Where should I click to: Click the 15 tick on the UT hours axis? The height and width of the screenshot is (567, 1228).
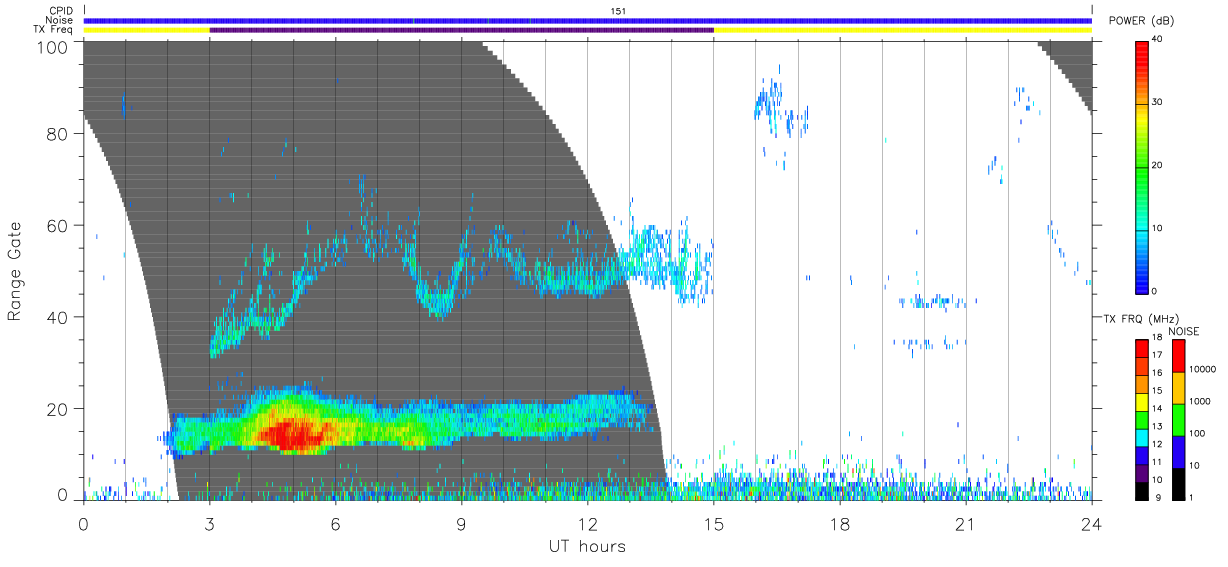point(714,523)
